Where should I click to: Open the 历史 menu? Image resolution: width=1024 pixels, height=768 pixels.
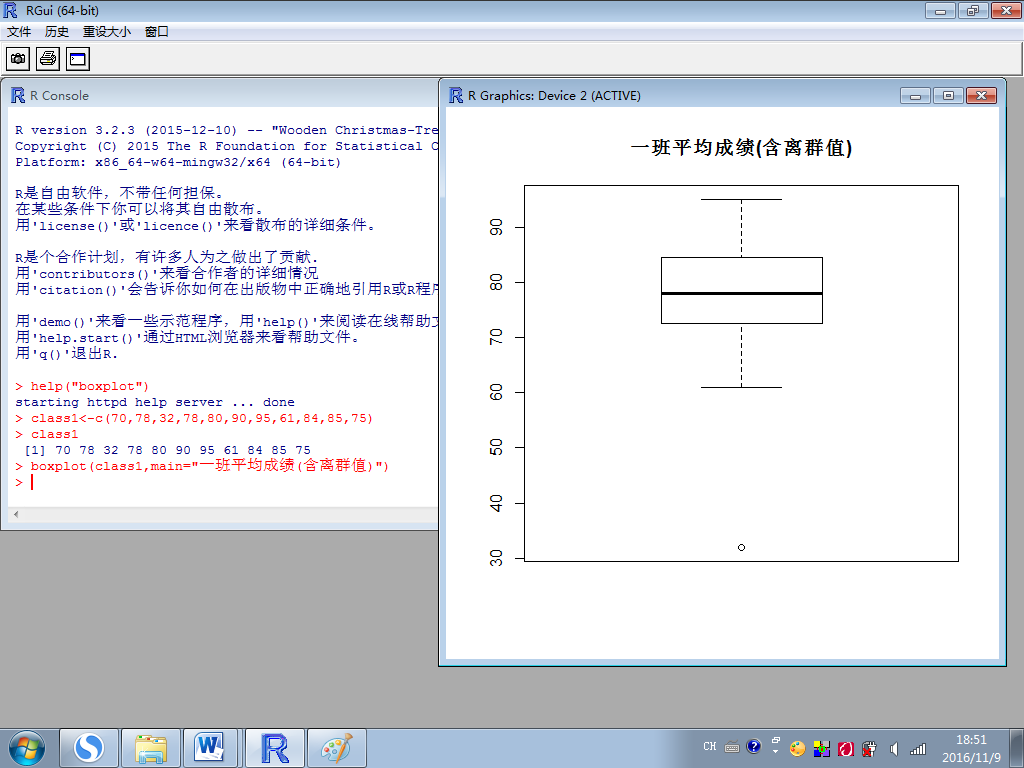coord(57,31)
